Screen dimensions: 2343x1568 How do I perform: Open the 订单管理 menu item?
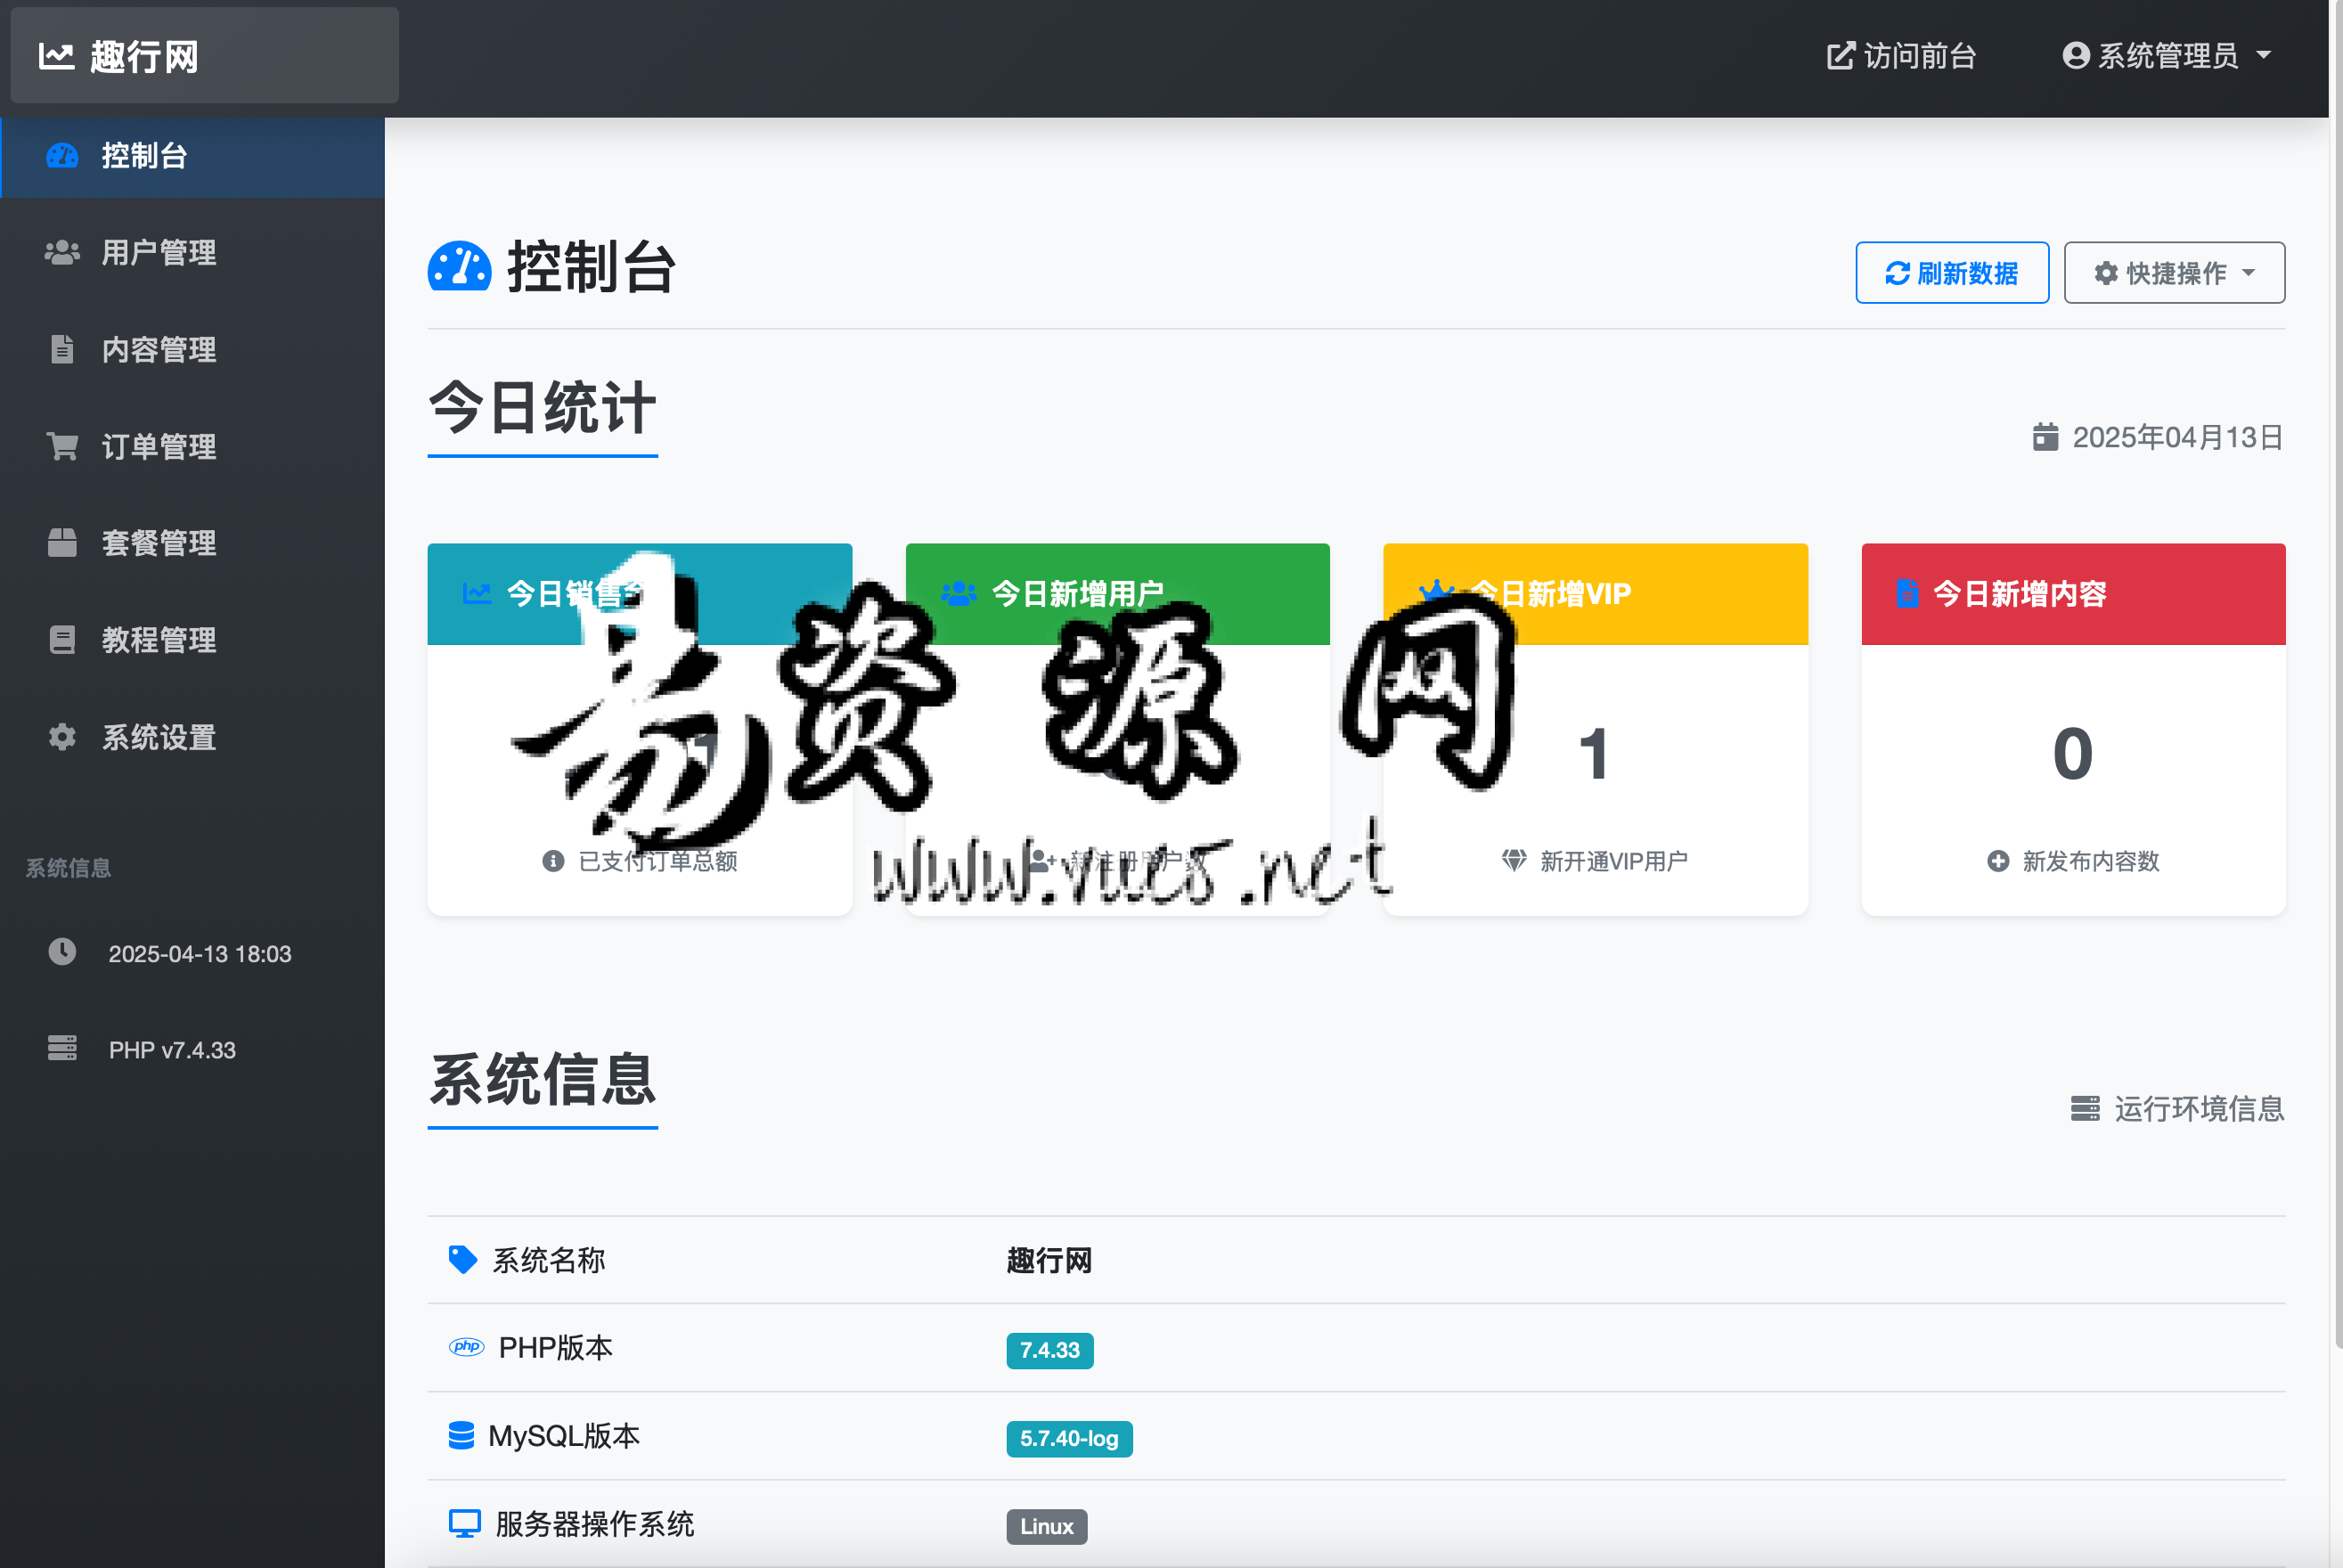158,446
